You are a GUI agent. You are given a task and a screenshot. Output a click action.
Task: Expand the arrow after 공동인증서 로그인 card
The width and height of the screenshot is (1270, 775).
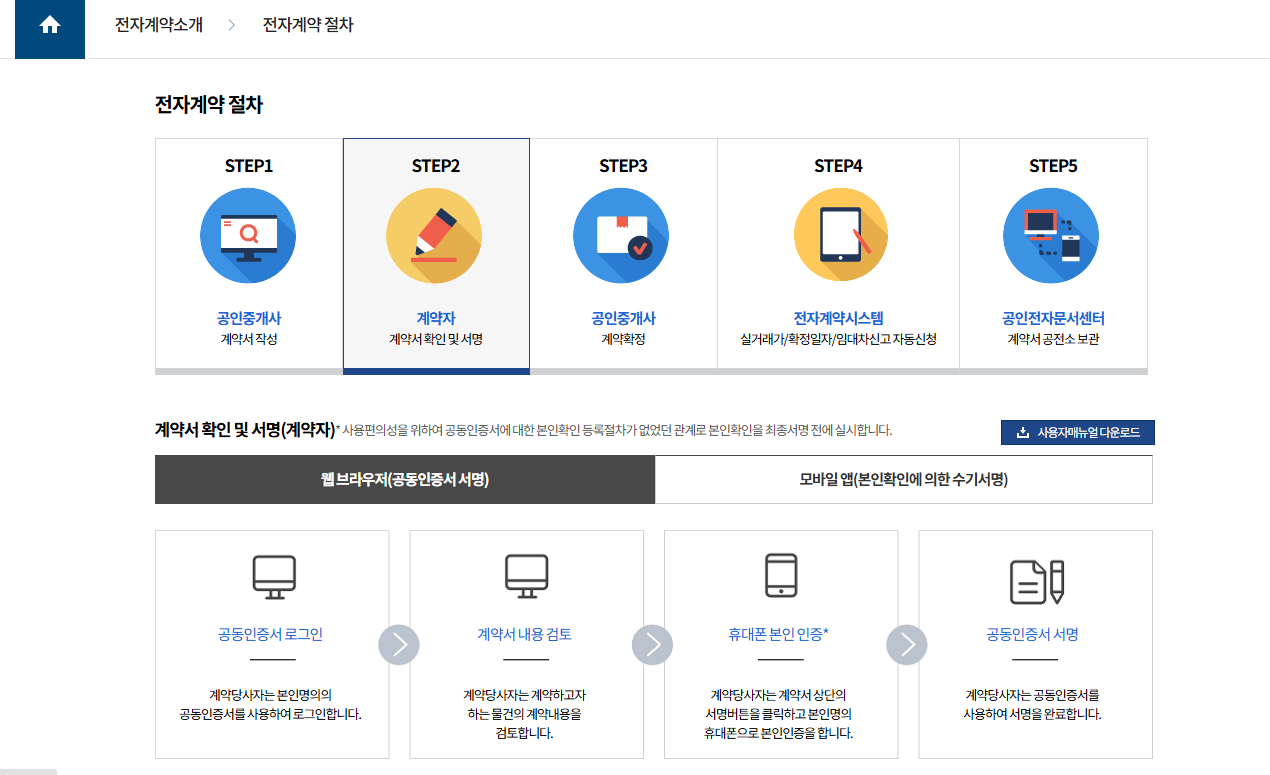click(x=399, y=644)
